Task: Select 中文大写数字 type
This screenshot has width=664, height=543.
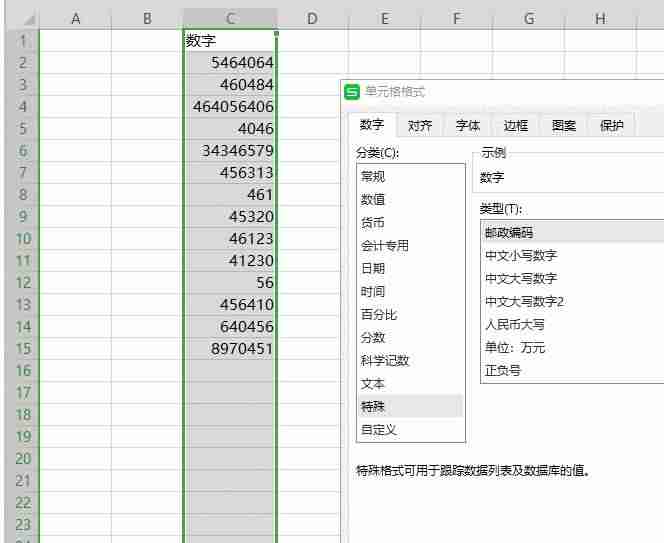Action: (573, 278)
